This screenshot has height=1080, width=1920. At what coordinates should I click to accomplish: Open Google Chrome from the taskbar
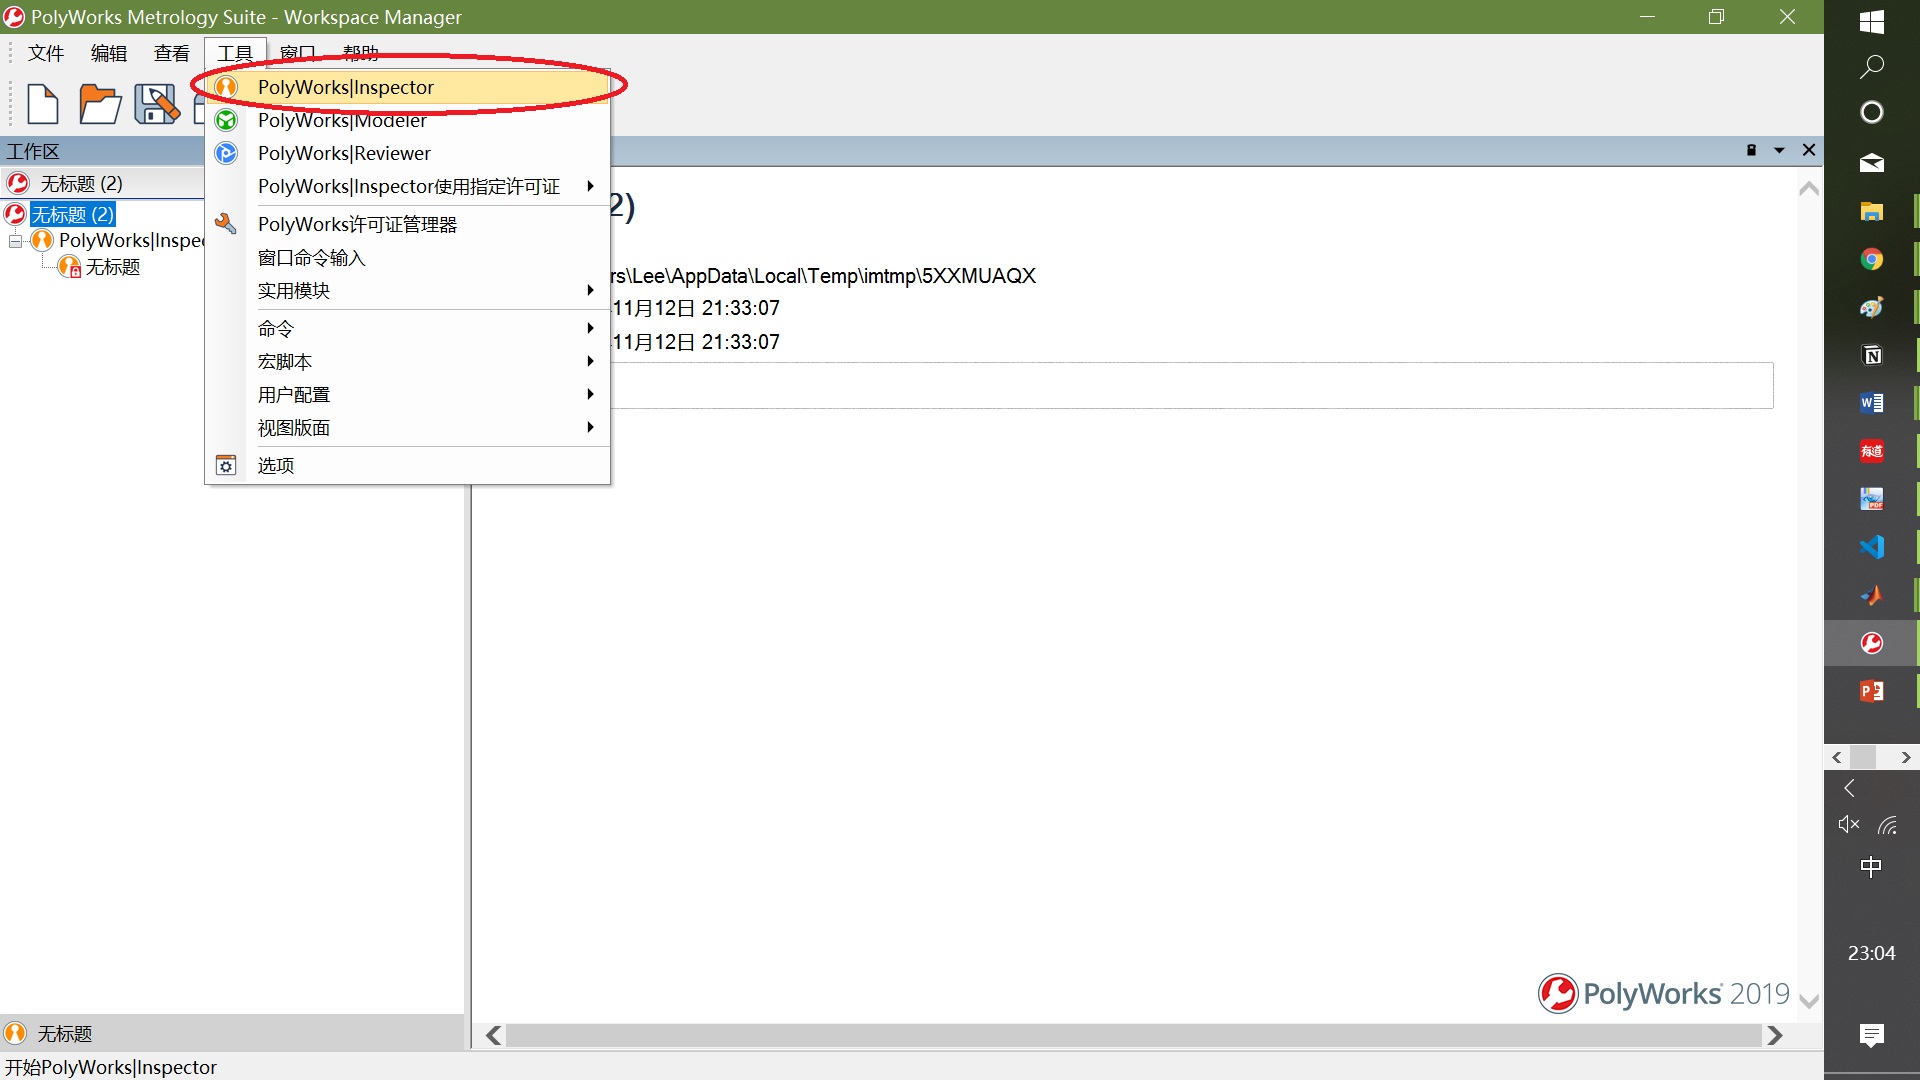1871,260
